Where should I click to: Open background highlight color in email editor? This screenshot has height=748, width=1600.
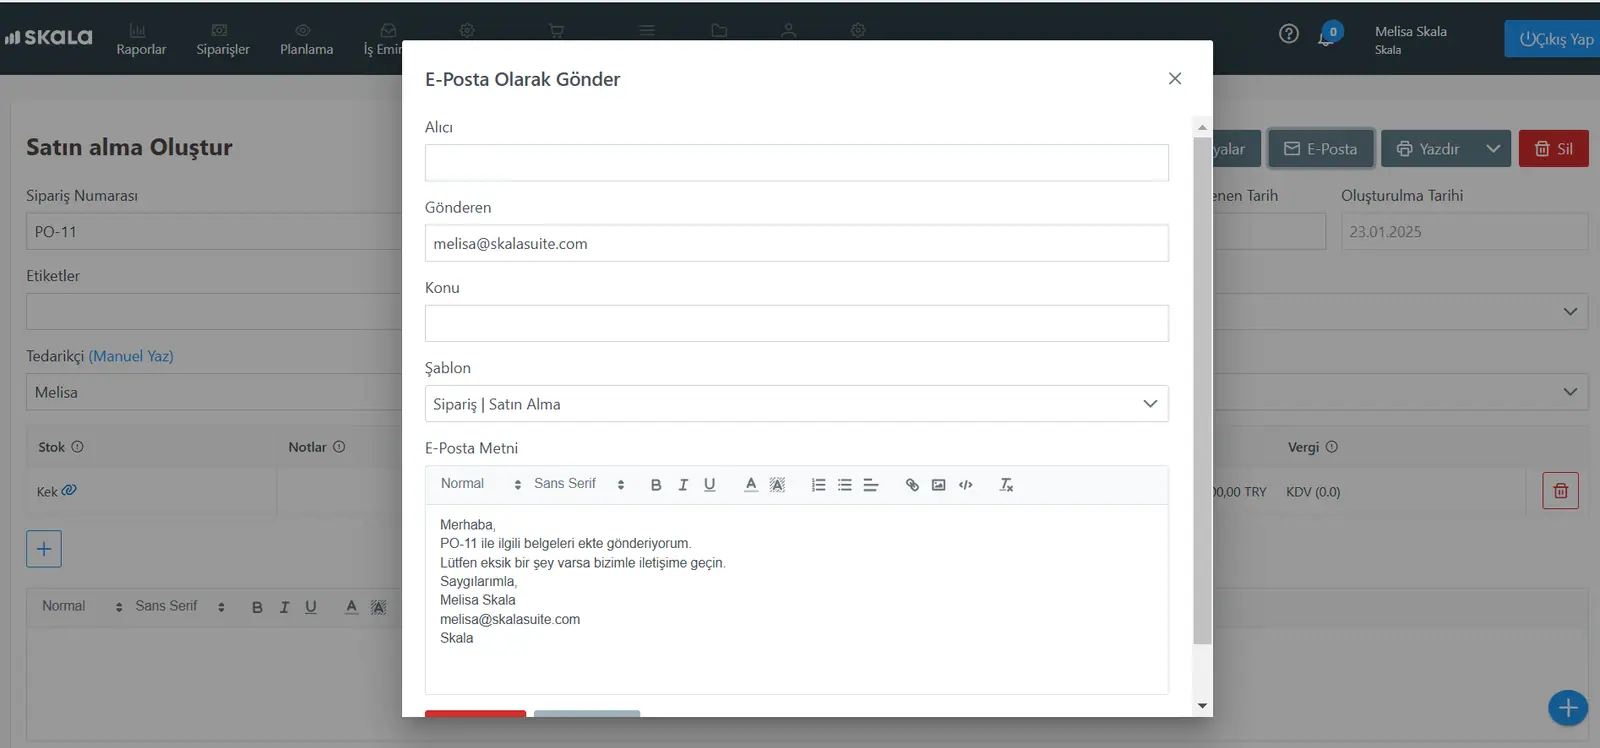777,485
